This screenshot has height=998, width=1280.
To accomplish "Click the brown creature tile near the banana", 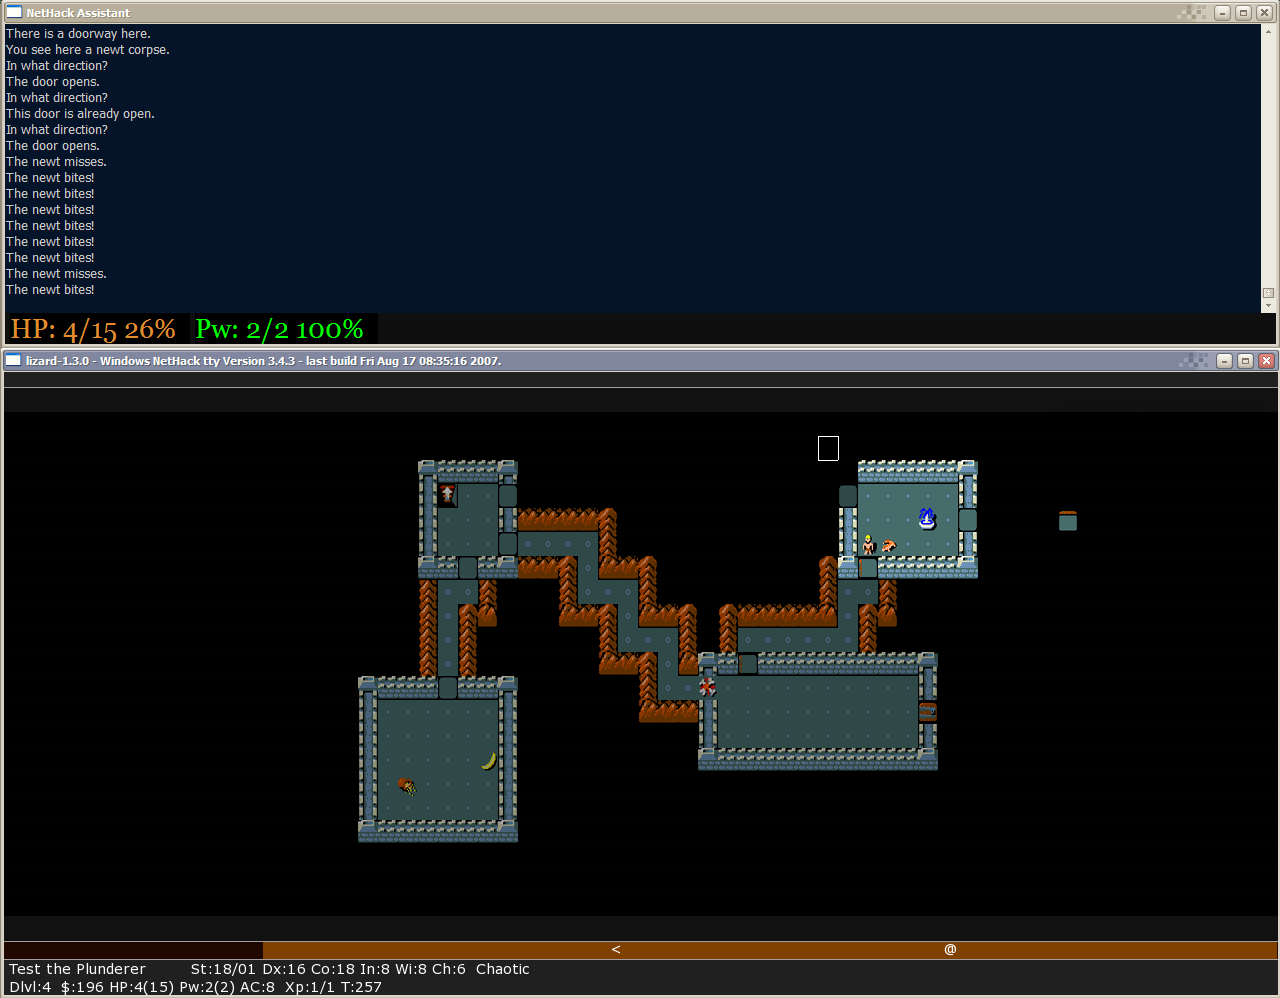I will point(407,785).
